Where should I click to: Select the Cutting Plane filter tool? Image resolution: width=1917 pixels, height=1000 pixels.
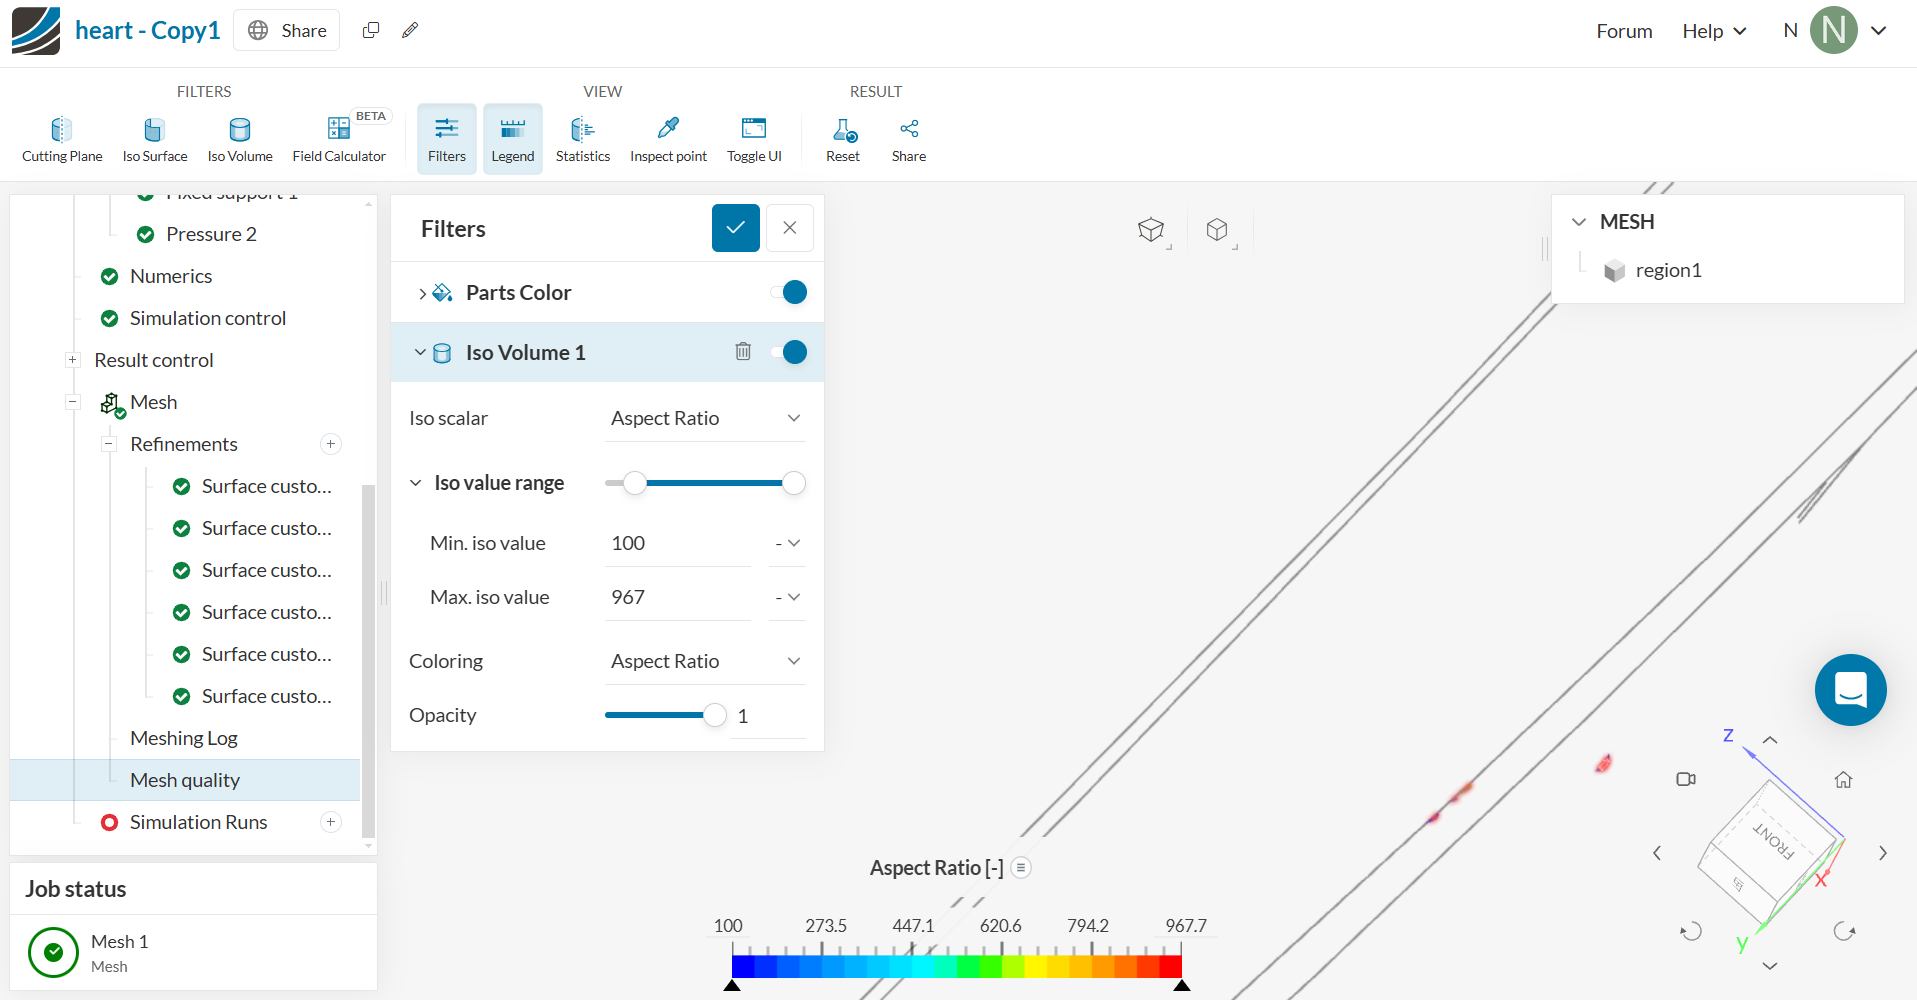[62, 139]
